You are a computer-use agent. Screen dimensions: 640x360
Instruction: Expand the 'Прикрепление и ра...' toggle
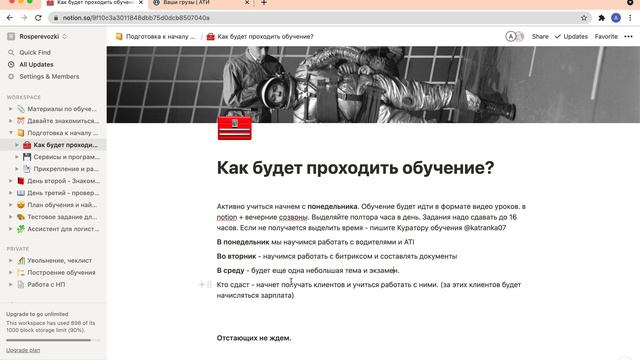tap(17, 169)
